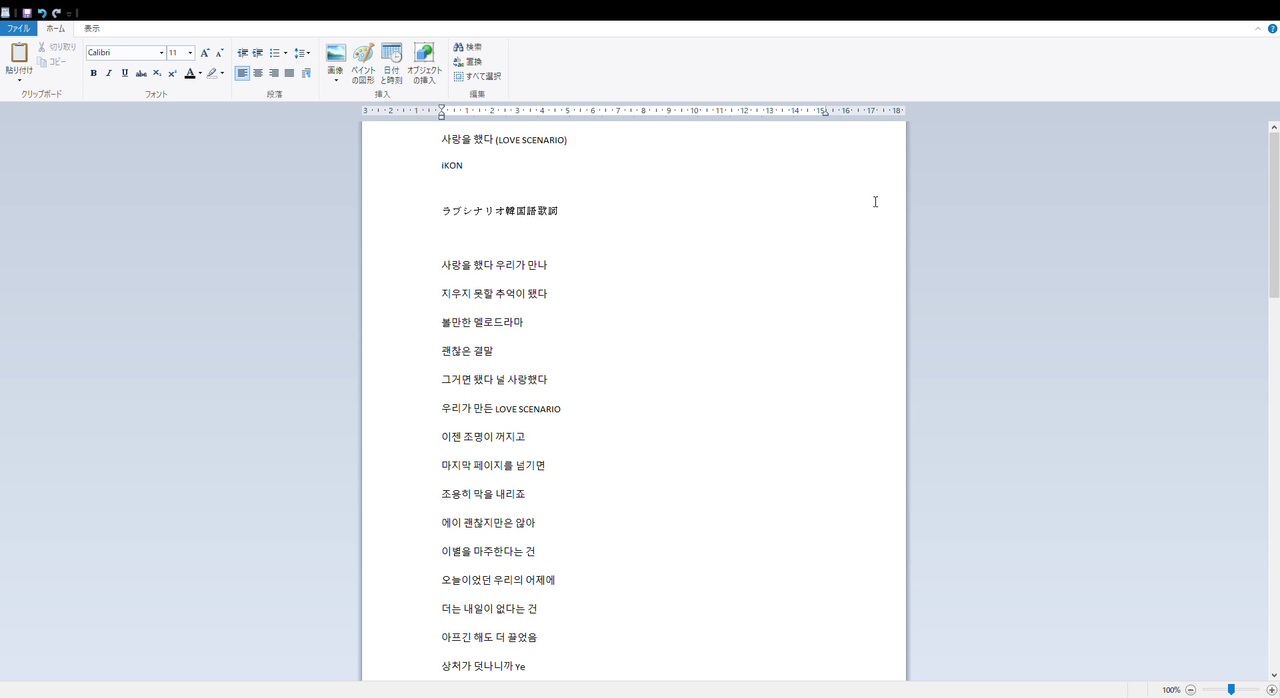Open the list style dropdown arrow
1280x698 pixels.
coord(286,53)
